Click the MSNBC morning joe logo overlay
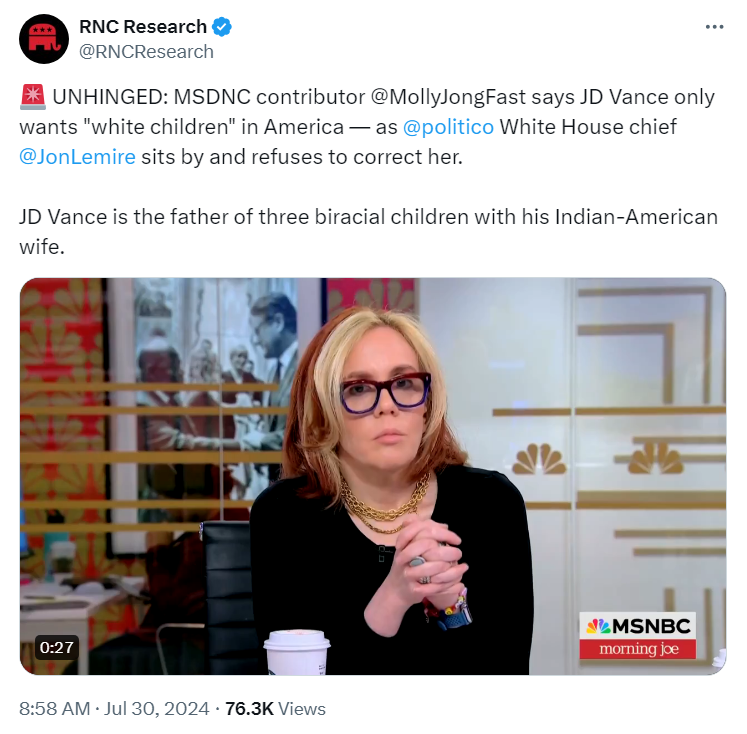This screenshot has width=747, height=734. coord(637,635)
